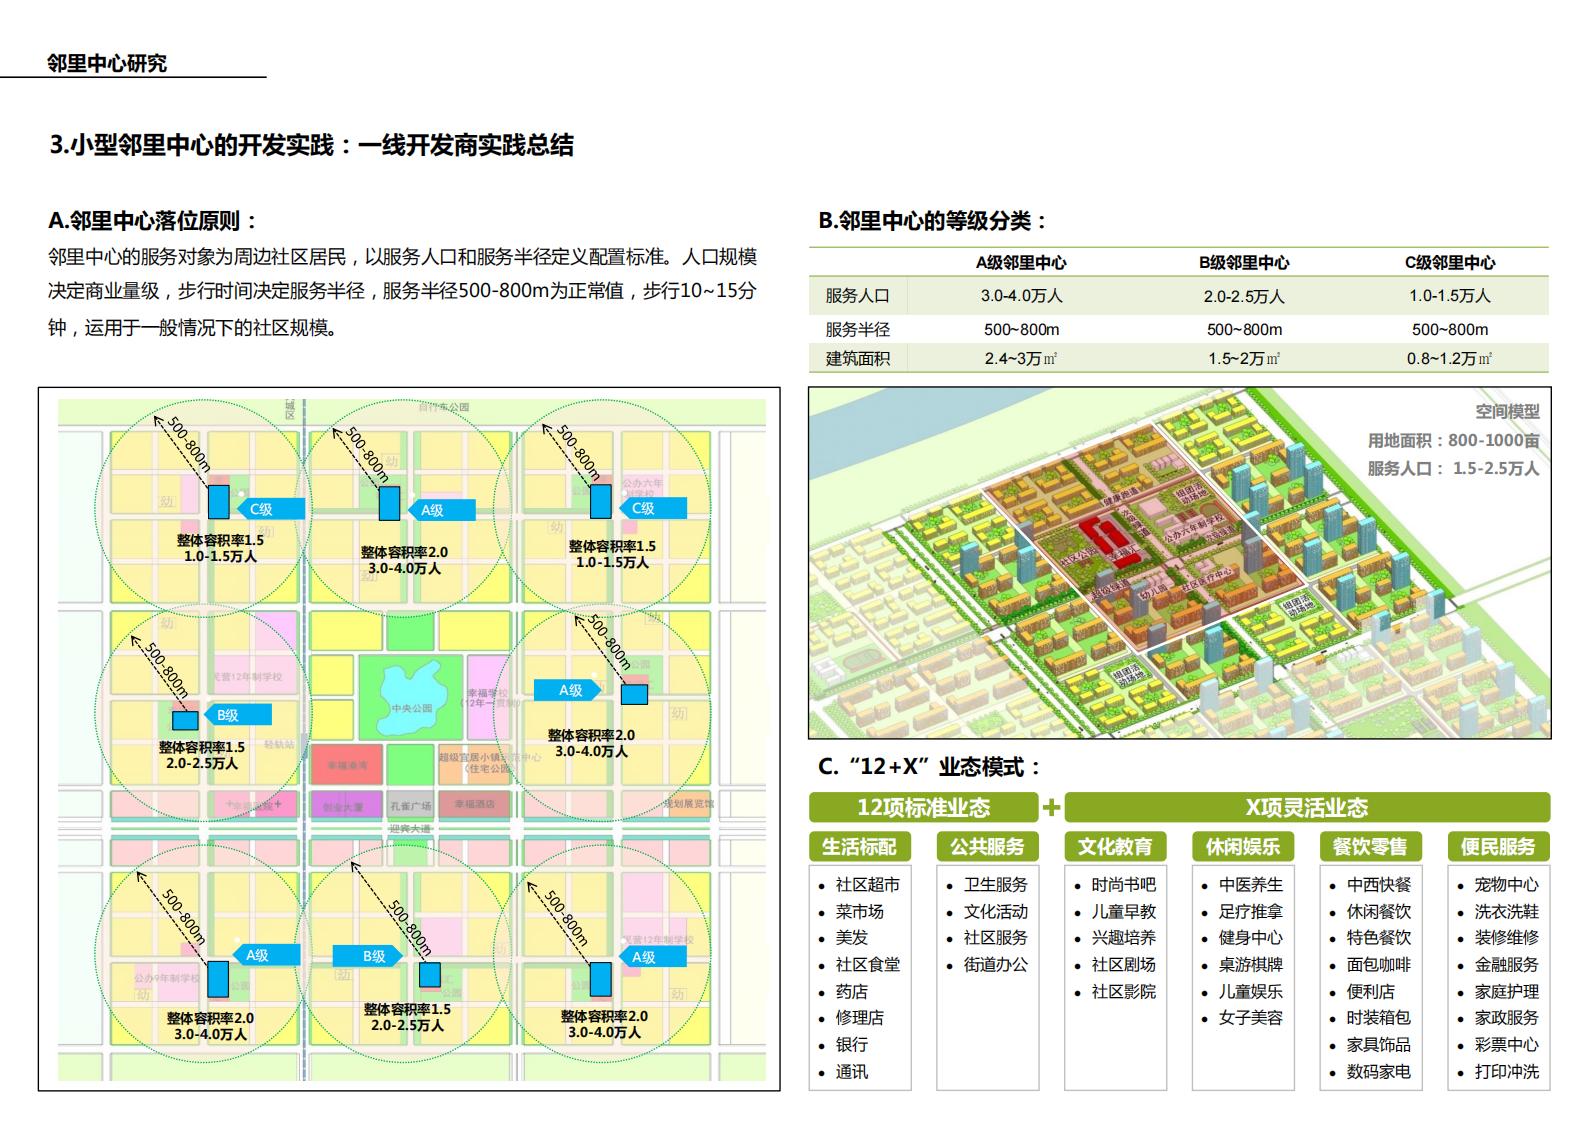Click blue marker beside top-center A级 label

(389, 503)
